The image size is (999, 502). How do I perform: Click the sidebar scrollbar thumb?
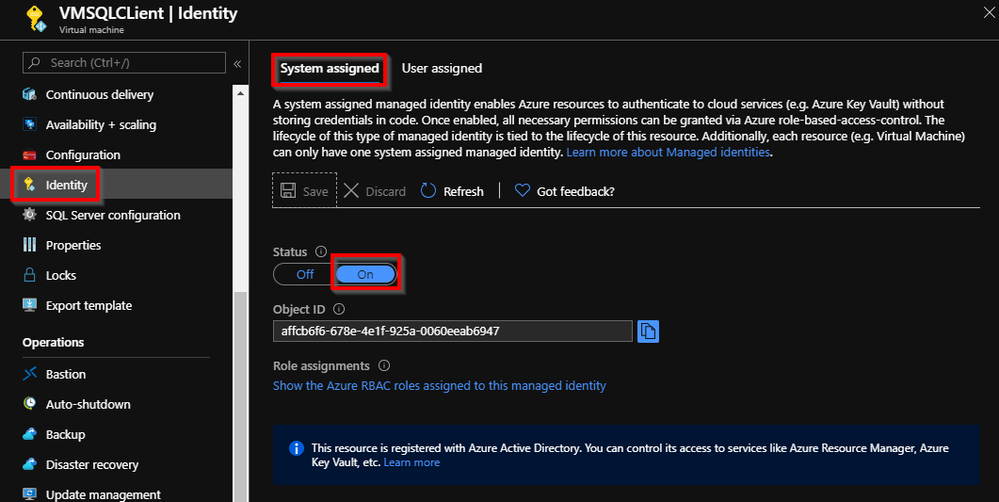(240, 396)
